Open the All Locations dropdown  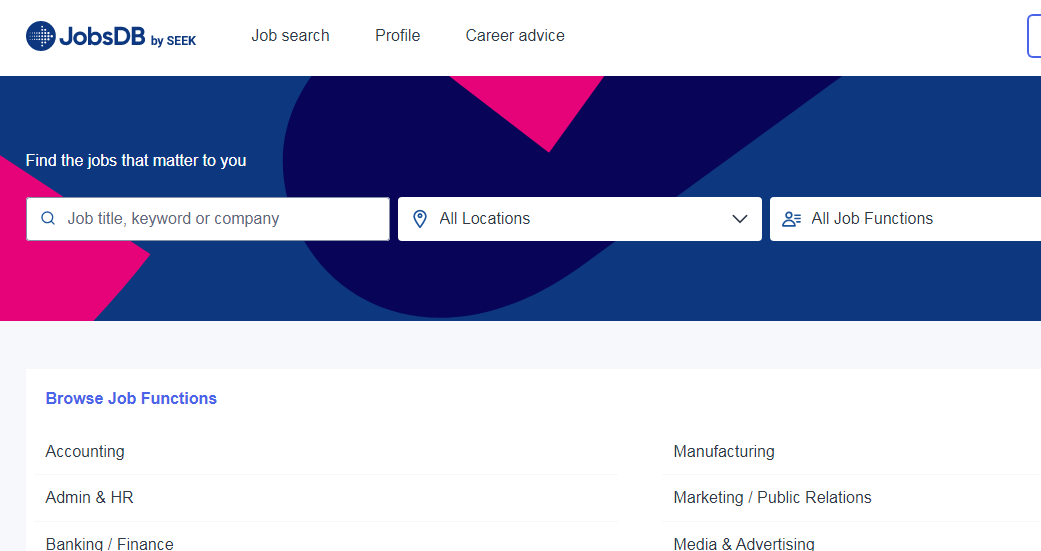[x=580, y=219]
